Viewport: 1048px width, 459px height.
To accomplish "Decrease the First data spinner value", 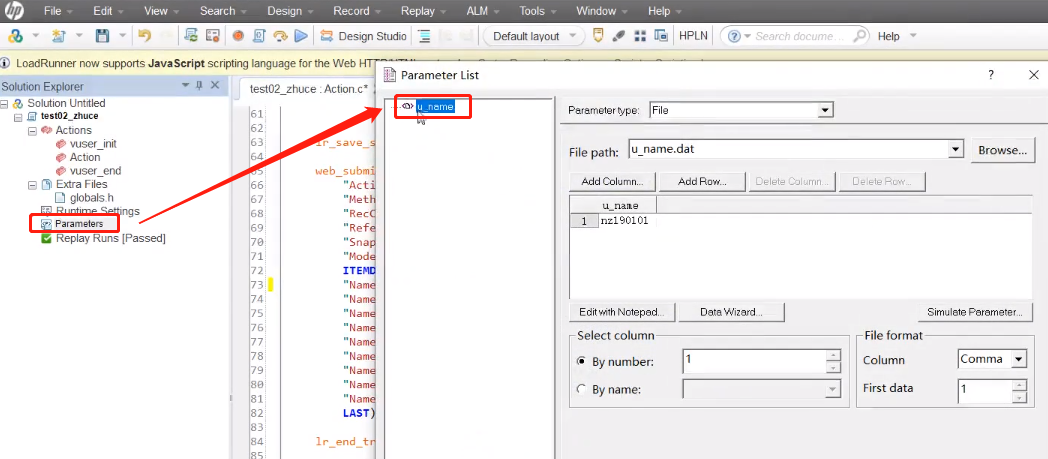I will pyautogui.click(x=1019, y=398).
